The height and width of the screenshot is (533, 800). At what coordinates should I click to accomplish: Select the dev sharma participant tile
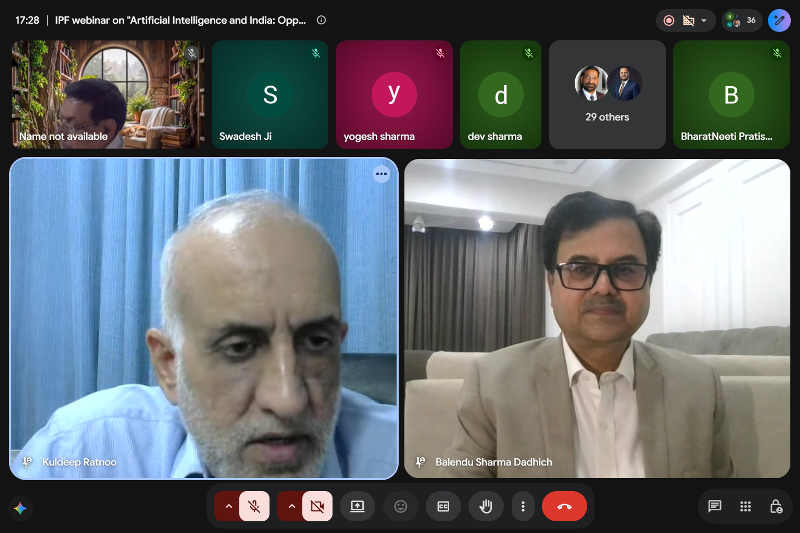pyautogui.click(x=501, y=94)
